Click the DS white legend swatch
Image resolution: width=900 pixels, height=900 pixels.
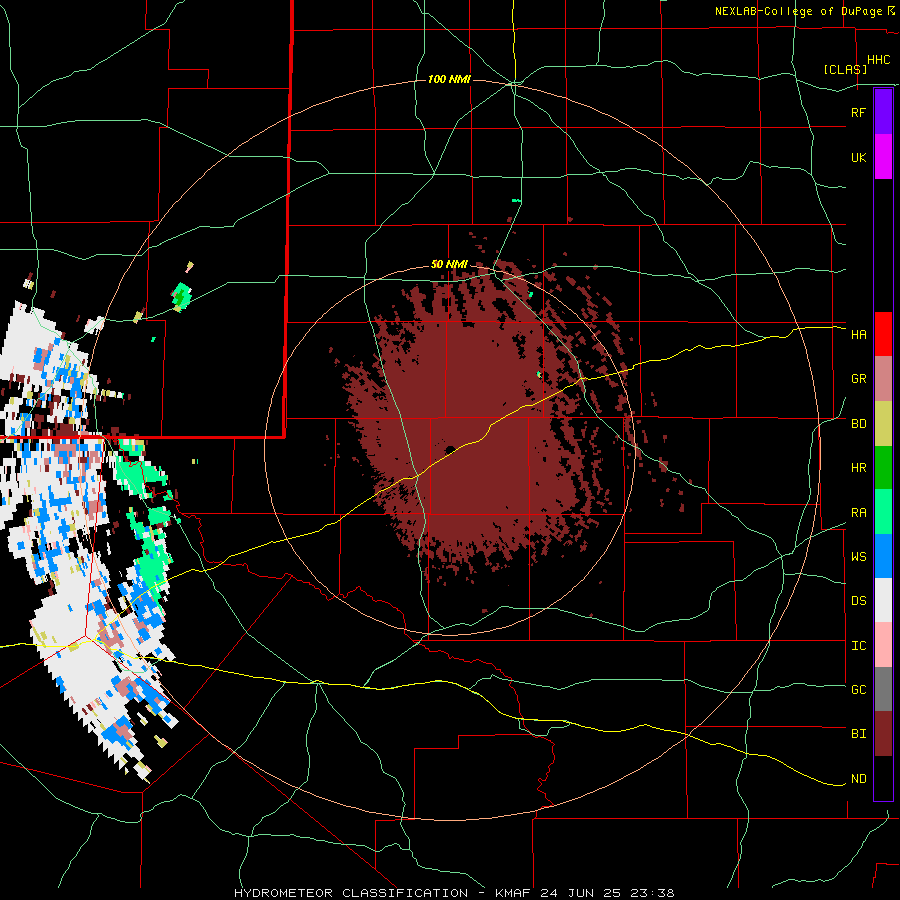point(883,600)
